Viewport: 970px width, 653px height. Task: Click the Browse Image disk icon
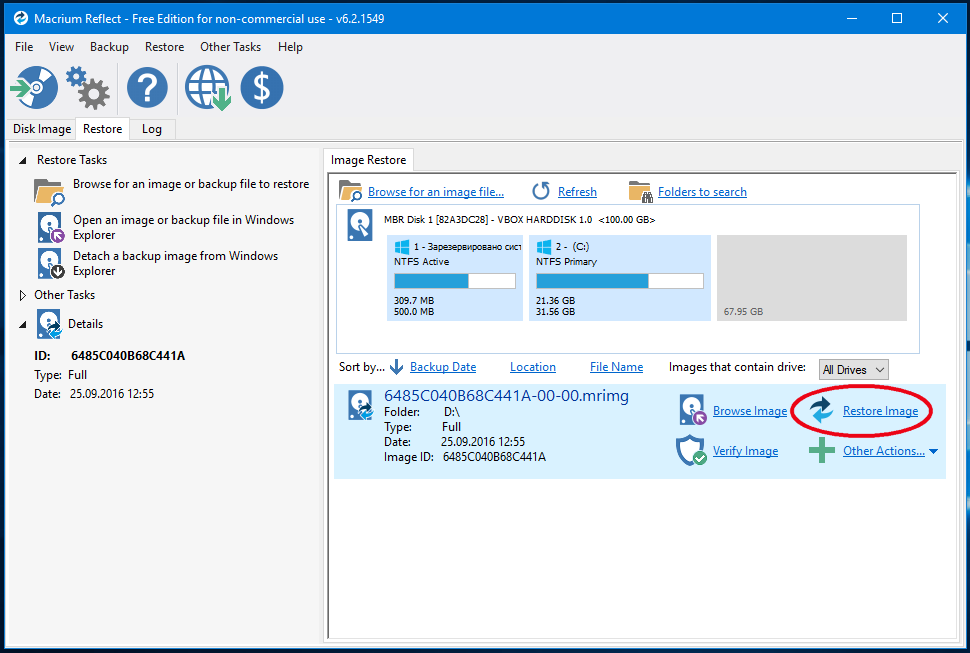click(692, 410)
